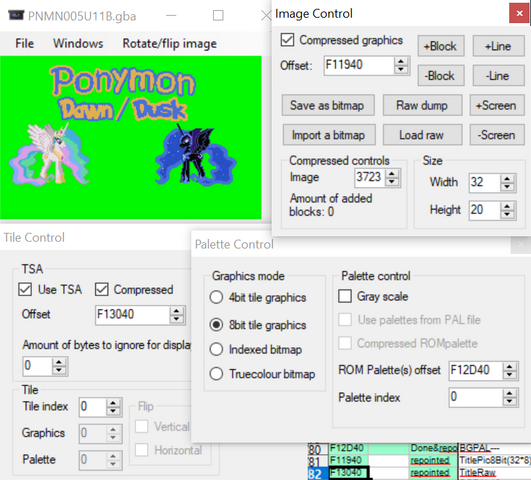Click the Height field showing 20

[484, 210]
